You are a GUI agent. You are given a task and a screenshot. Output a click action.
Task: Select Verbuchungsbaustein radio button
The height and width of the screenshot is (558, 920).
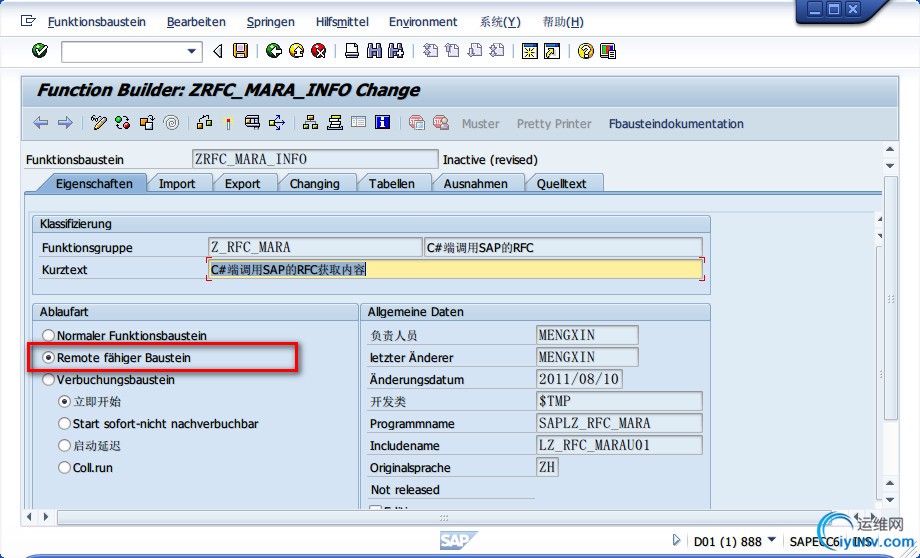(x=48, y=380)
